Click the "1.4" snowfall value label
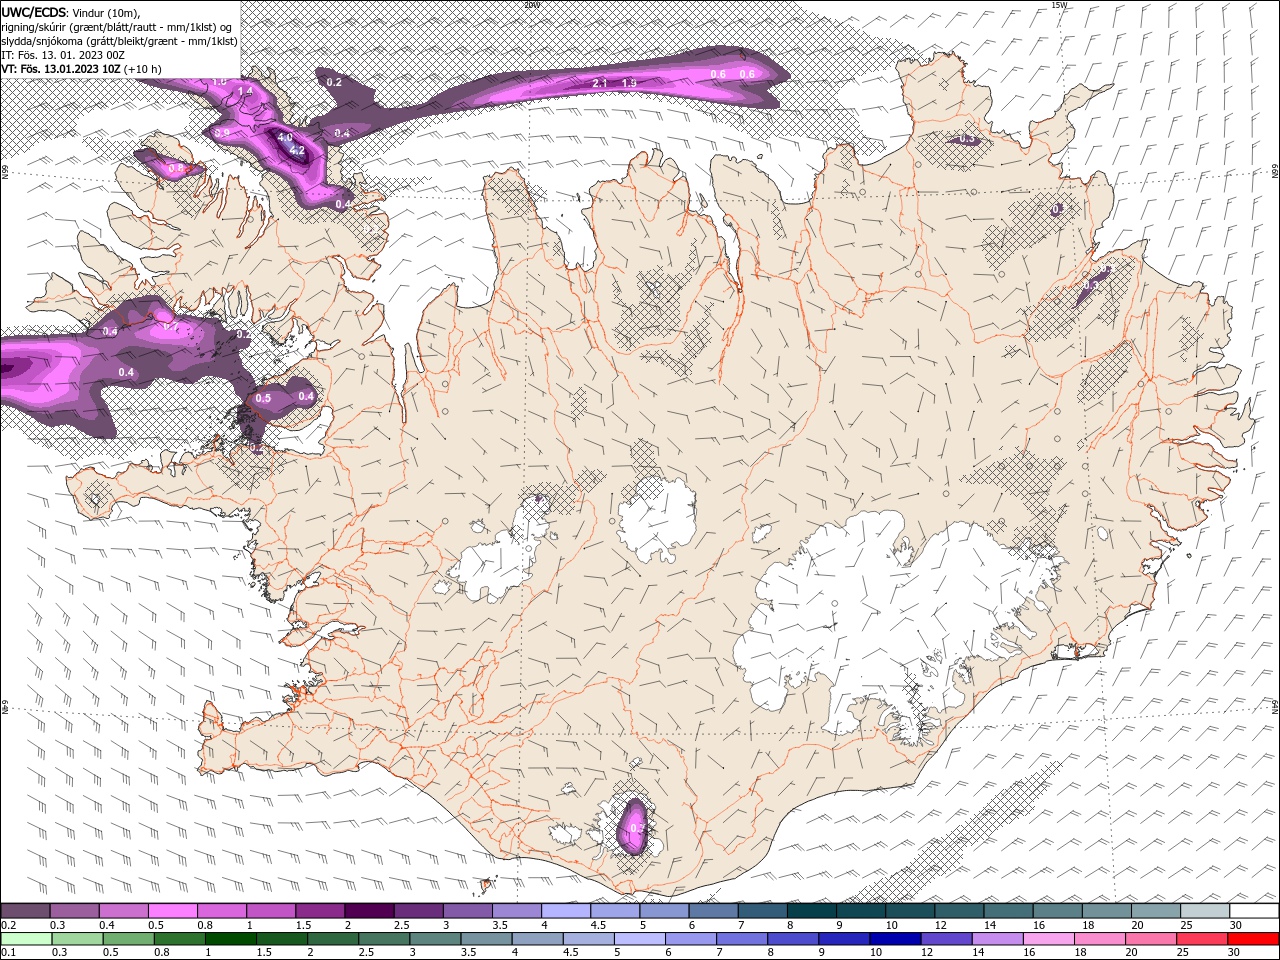 tap(245, 91)
